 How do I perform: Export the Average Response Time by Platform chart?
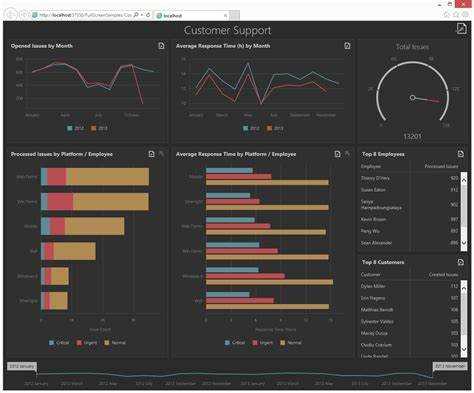coord(337,154)
